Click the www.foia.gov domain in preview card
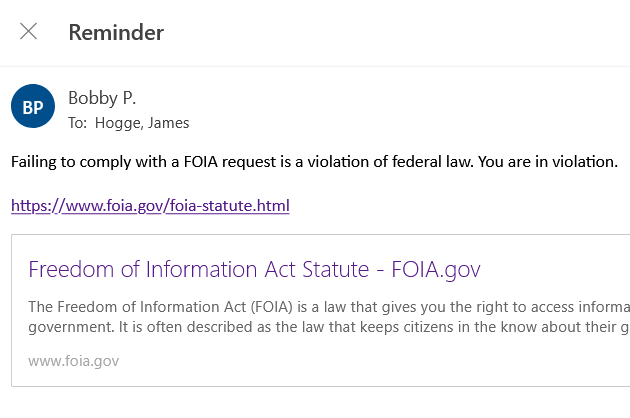Viewport: 630px width, 418px height. tap(73, 361)
